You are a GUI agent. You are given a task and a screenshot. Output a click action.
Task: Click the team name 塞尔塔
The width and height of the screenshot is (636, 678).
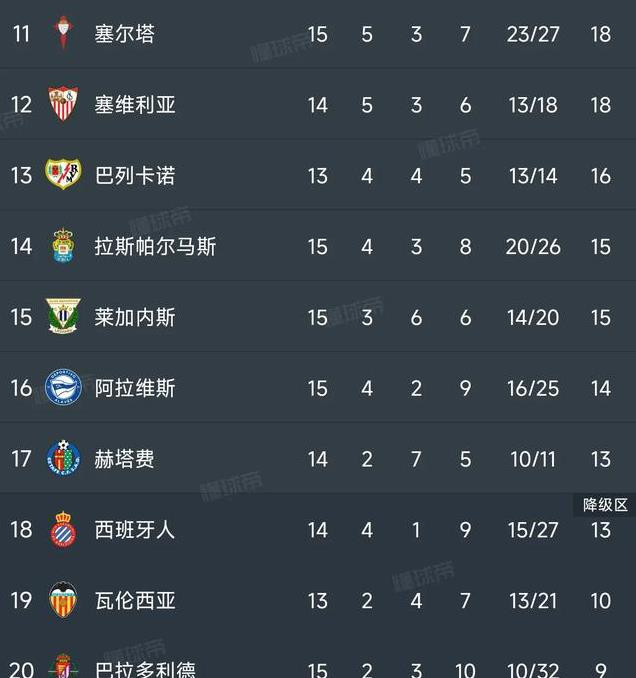[125, 34]
